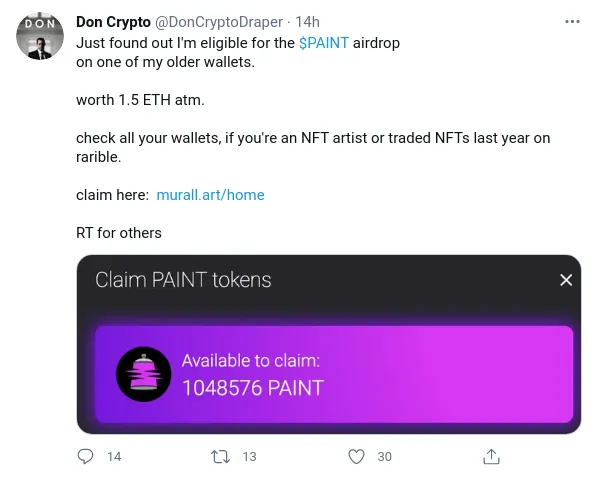Image resolution: width=598 pixels, height=478 pixels.
Task: View the 30 likes count
Action: (384, 457)
